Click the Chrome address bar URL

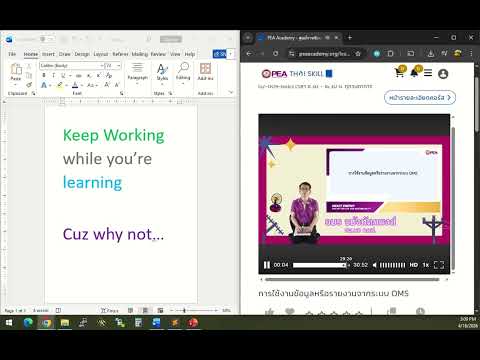point(324,53)
